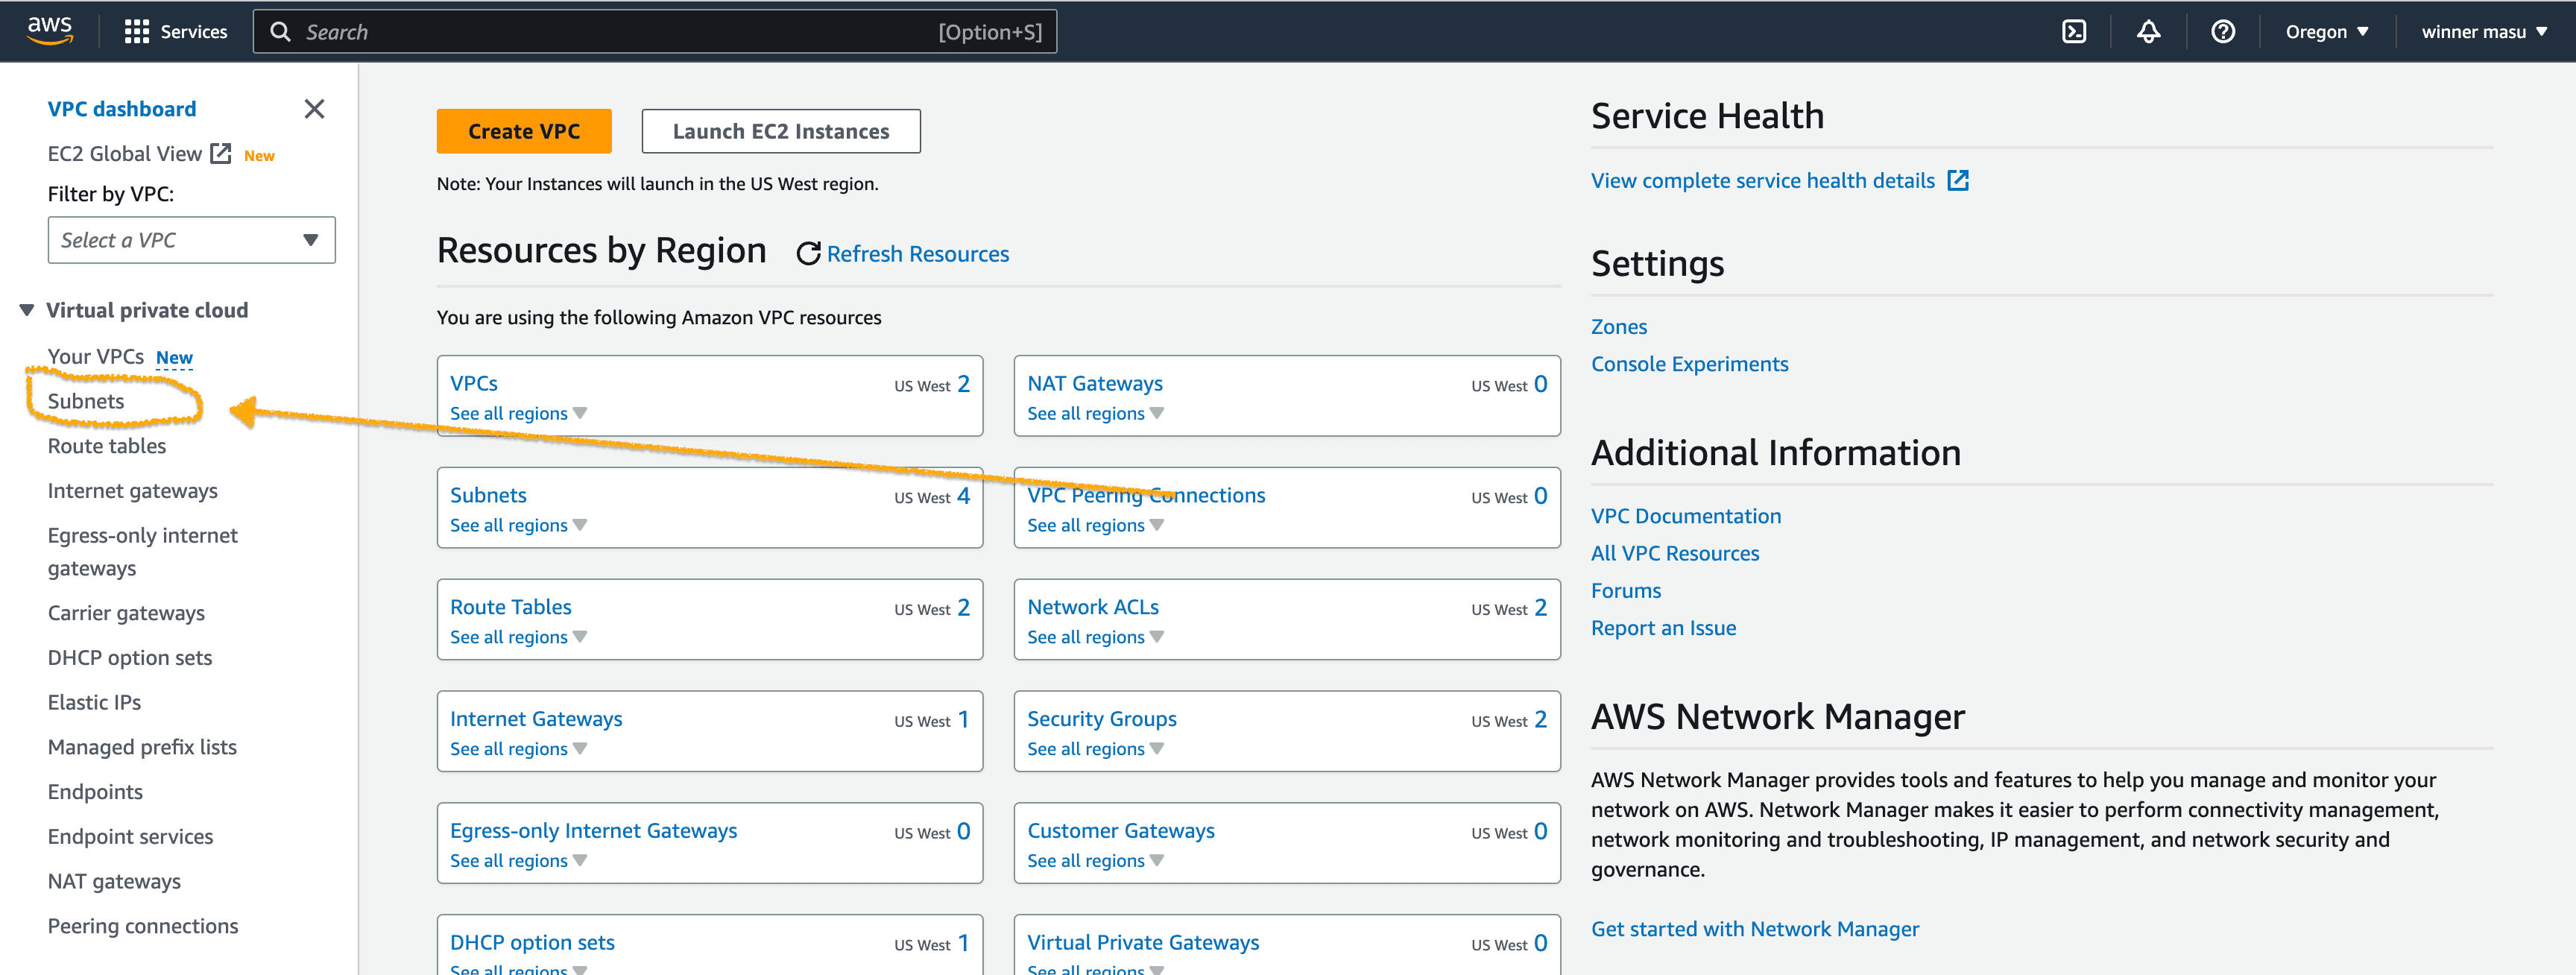Click external link icon next to service health details

pyautogui.click(x=1957, y=181)
